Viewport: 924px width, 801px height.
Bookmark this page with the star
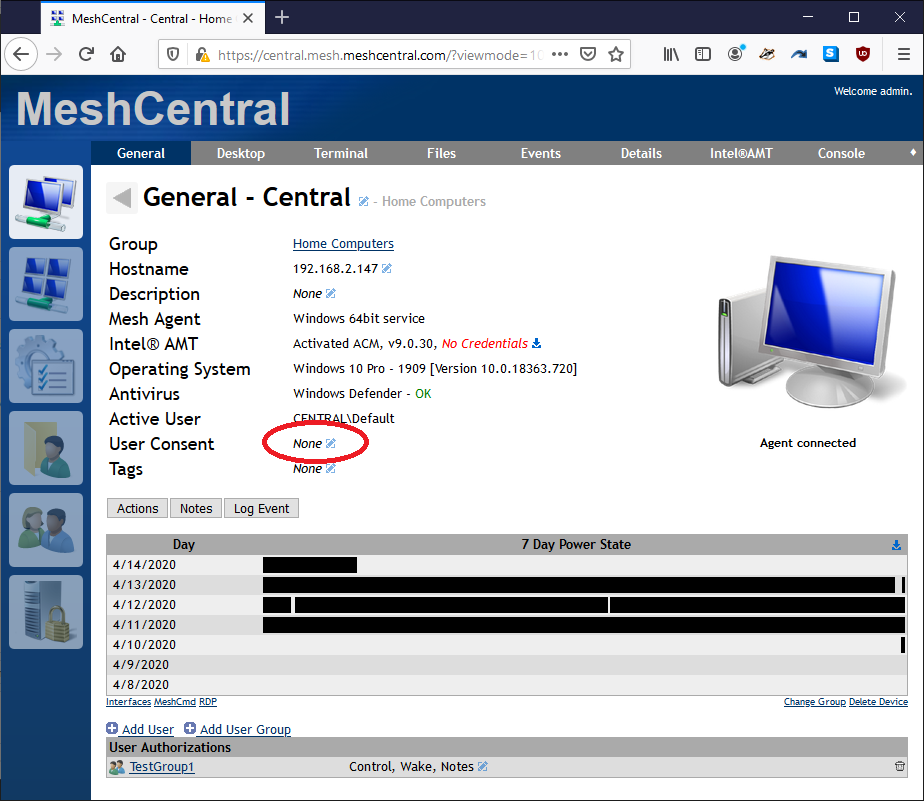click(616, 54)
